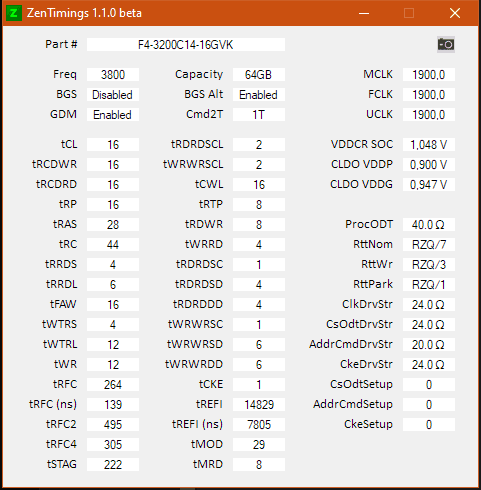The height and width of the screenshot is (490, 481).
Task: Click the VDDCR SOC voltage 1,048 V
Action: coord(429,144)
